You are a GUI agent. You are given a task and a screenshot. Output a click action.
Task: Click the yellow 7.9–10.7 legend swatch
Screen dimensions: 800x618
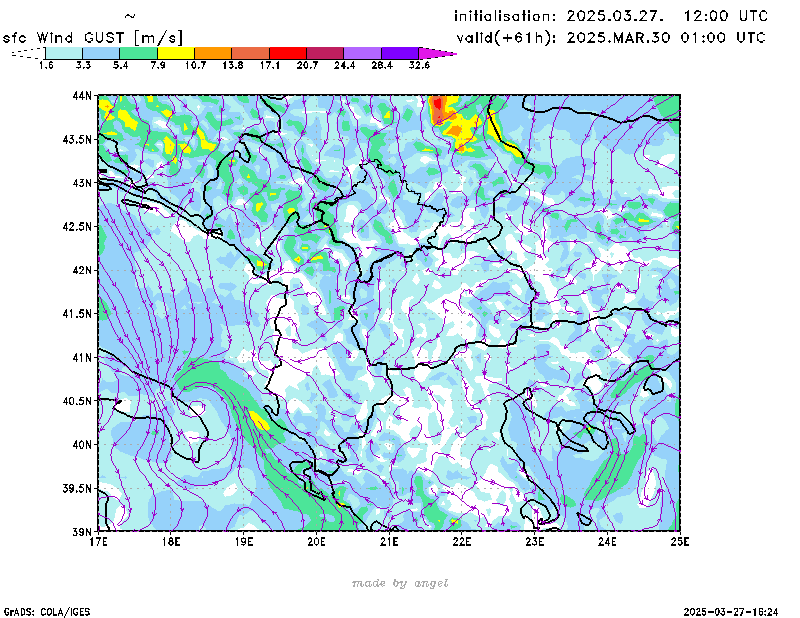pos(176,52)
